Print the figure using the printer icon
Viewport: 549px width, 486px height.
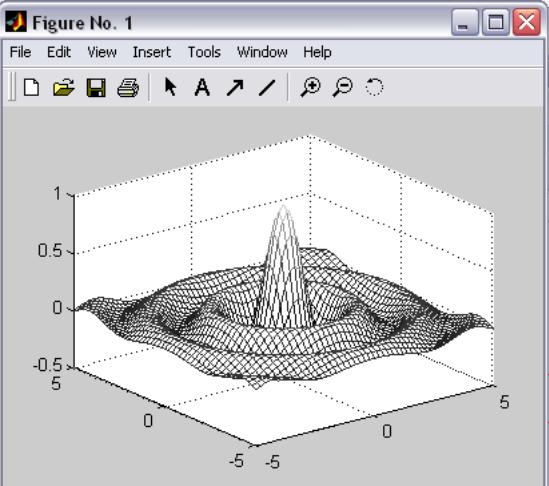[x=128, y=87]
